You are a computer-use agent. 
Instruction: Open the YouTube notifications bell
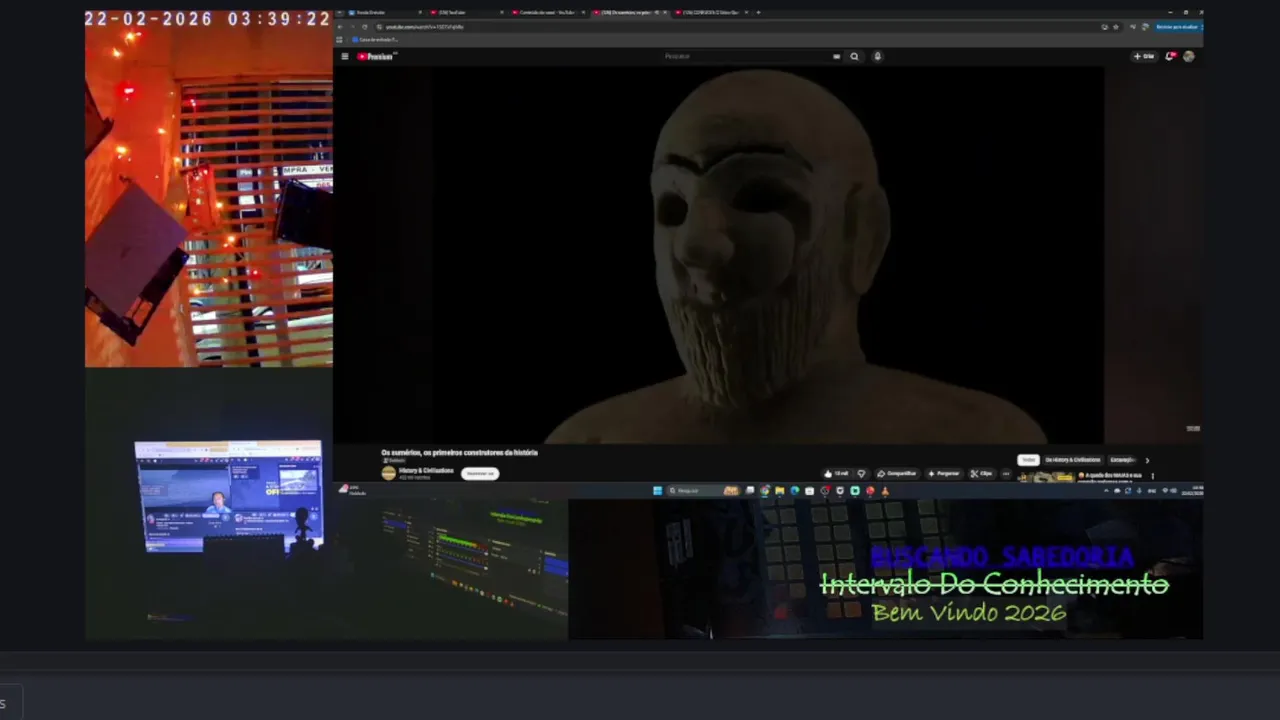pyautogui.click(x=1170, y=56)
